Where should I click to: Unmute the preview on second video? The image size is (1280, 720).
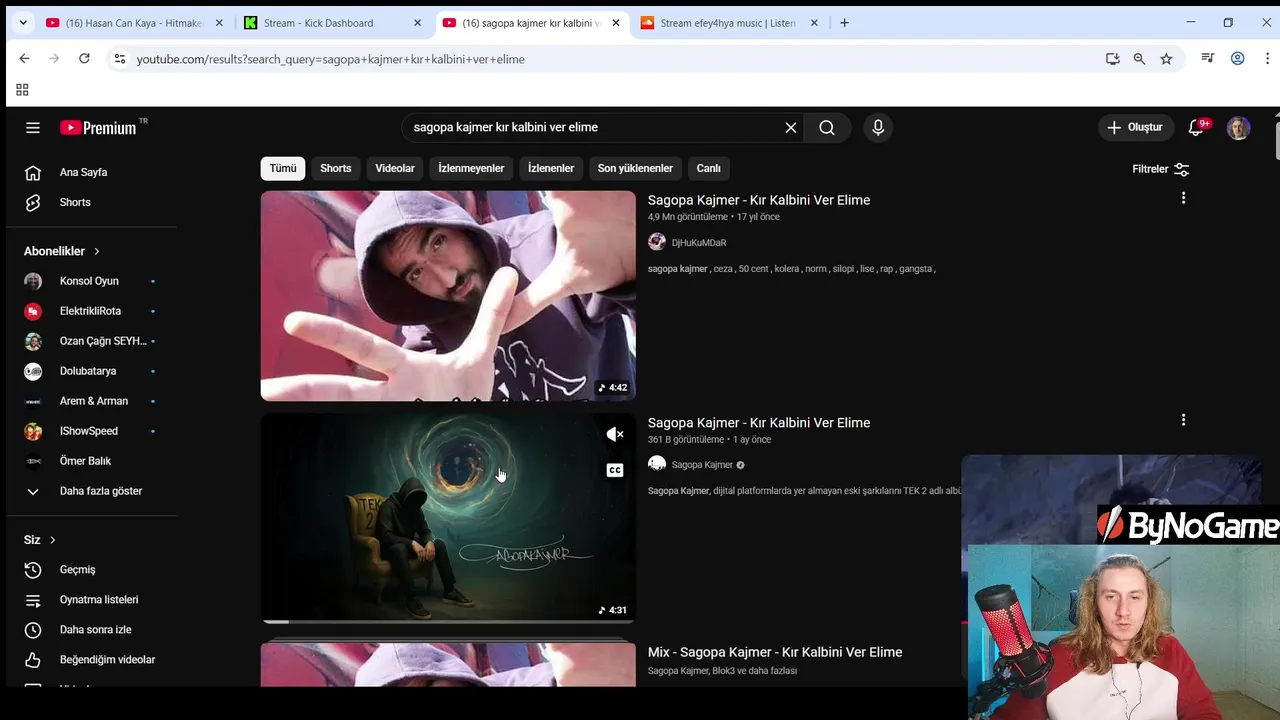pos(615,434)
